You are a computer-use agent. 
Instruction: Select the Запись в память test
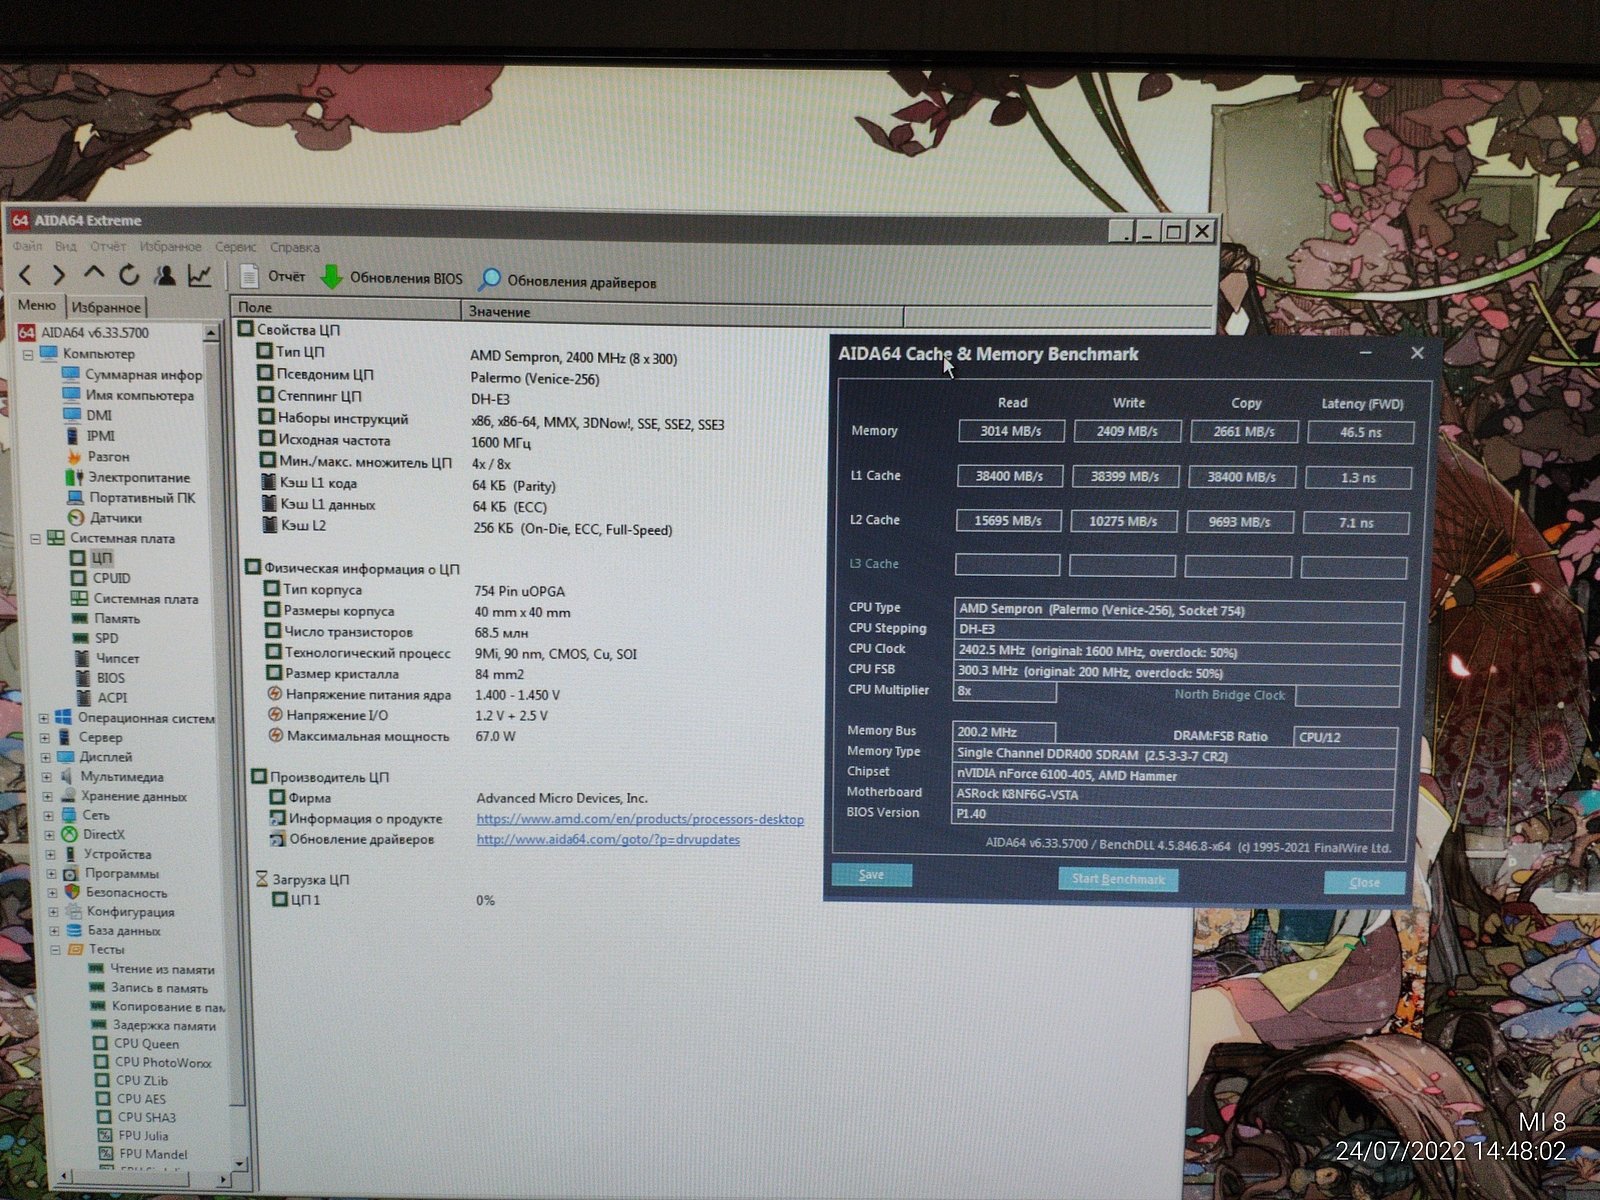click(160, 988)
